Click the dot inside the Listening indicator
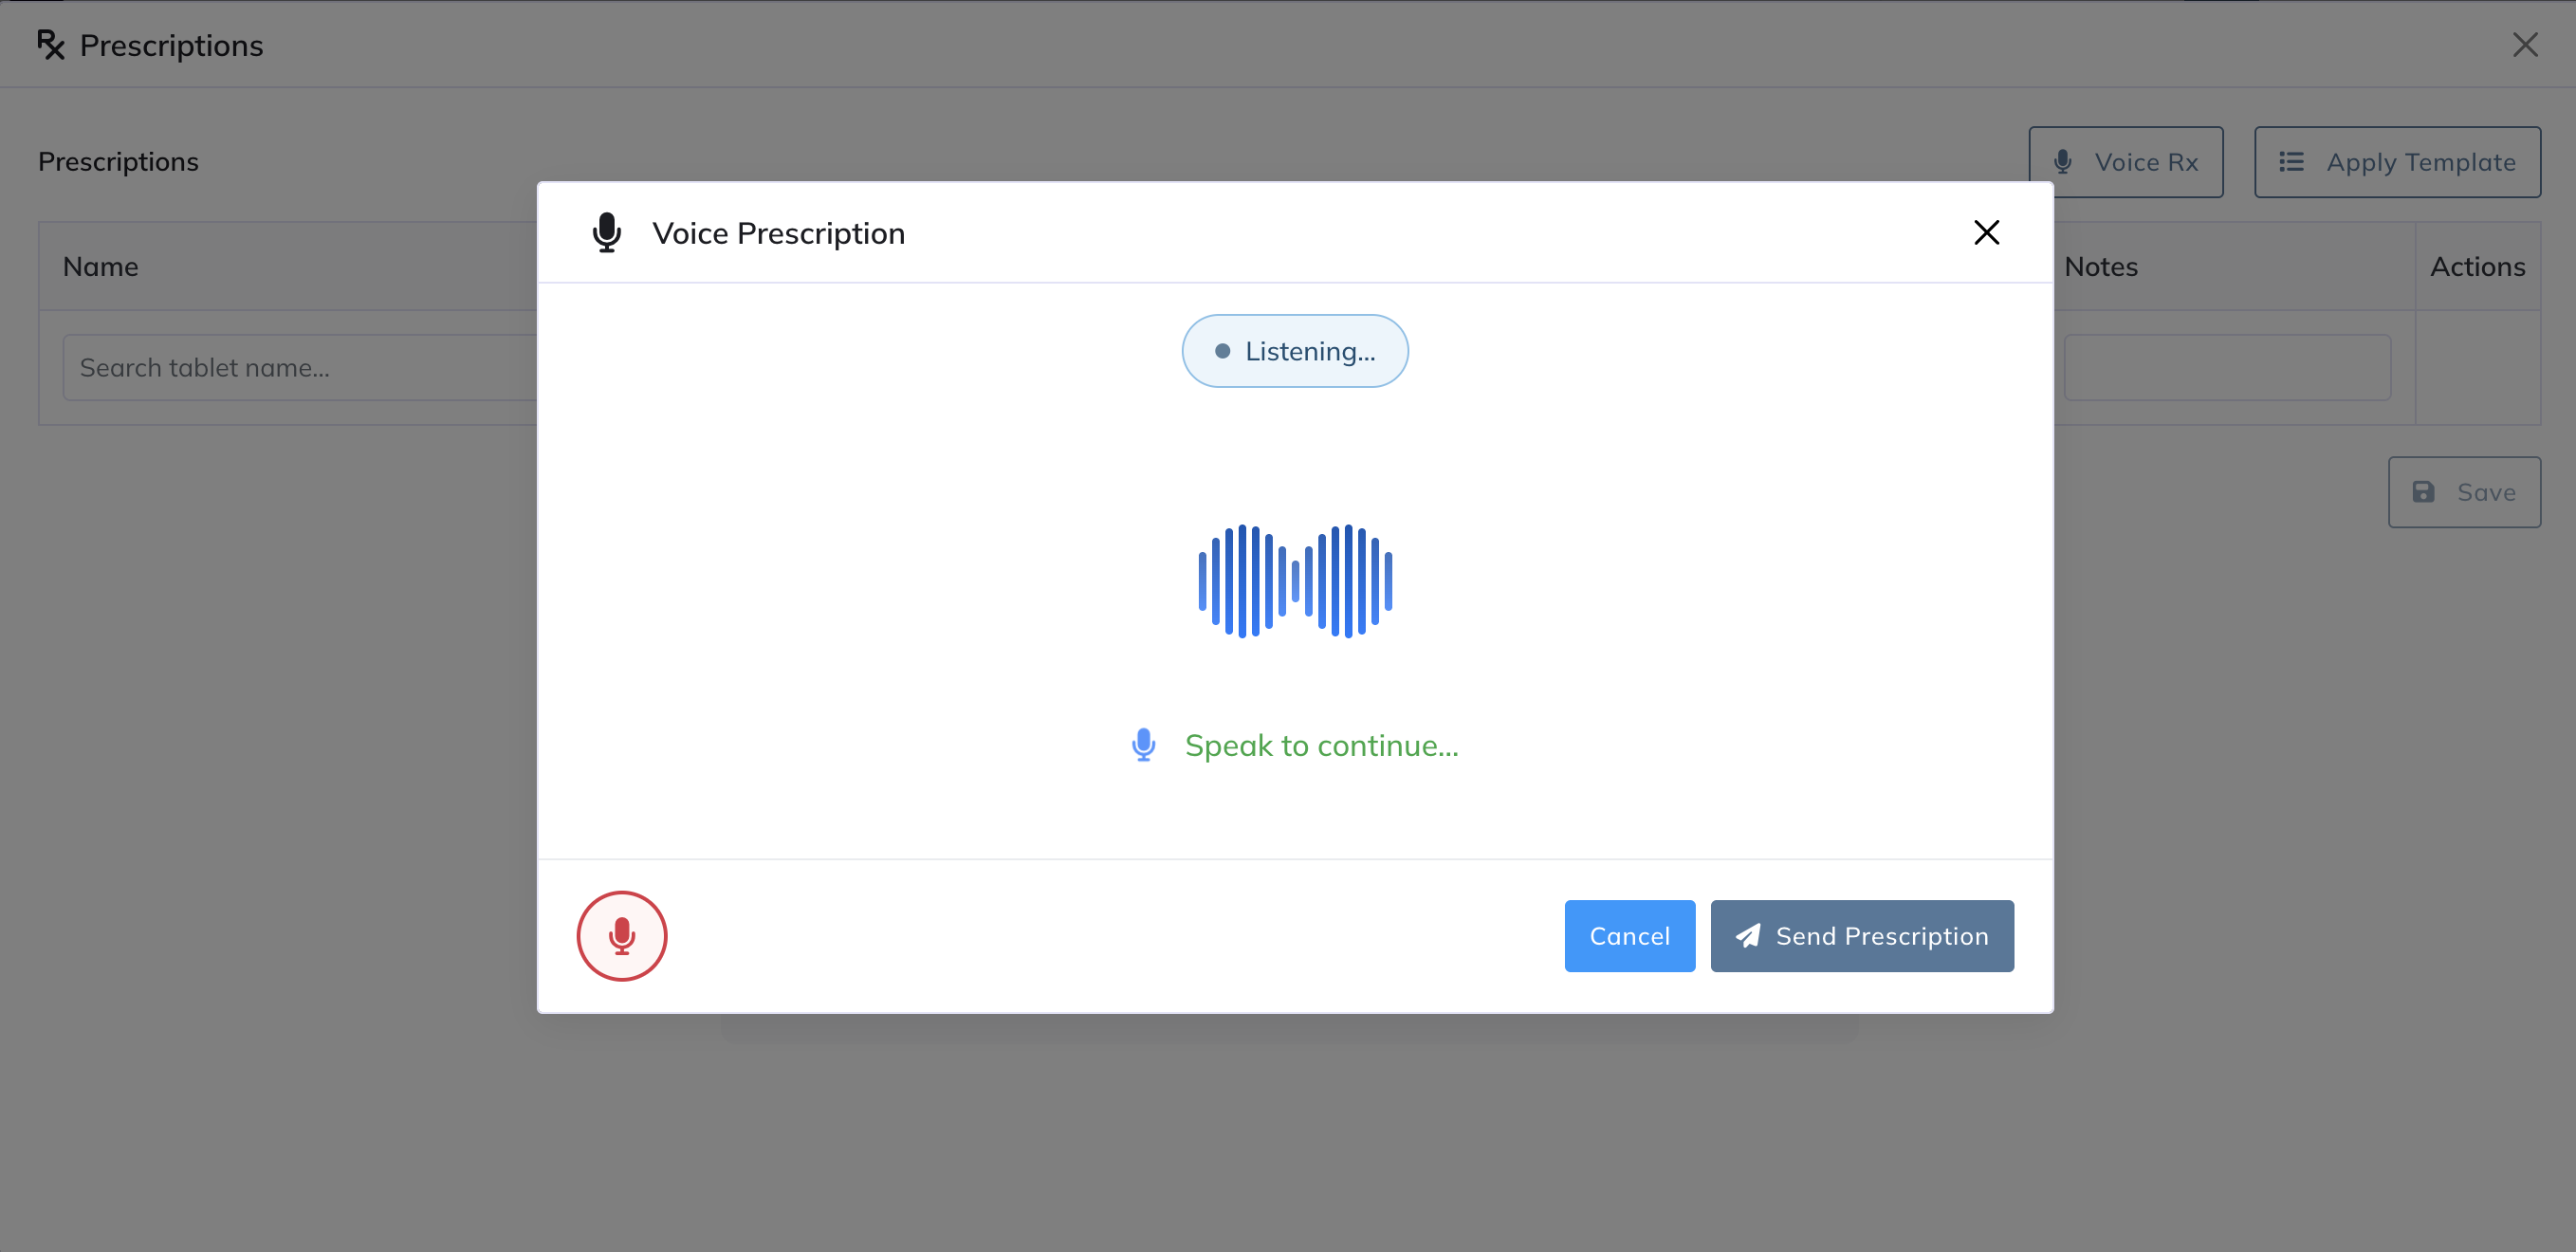 pyautogui.click(x=1222, y=350)
